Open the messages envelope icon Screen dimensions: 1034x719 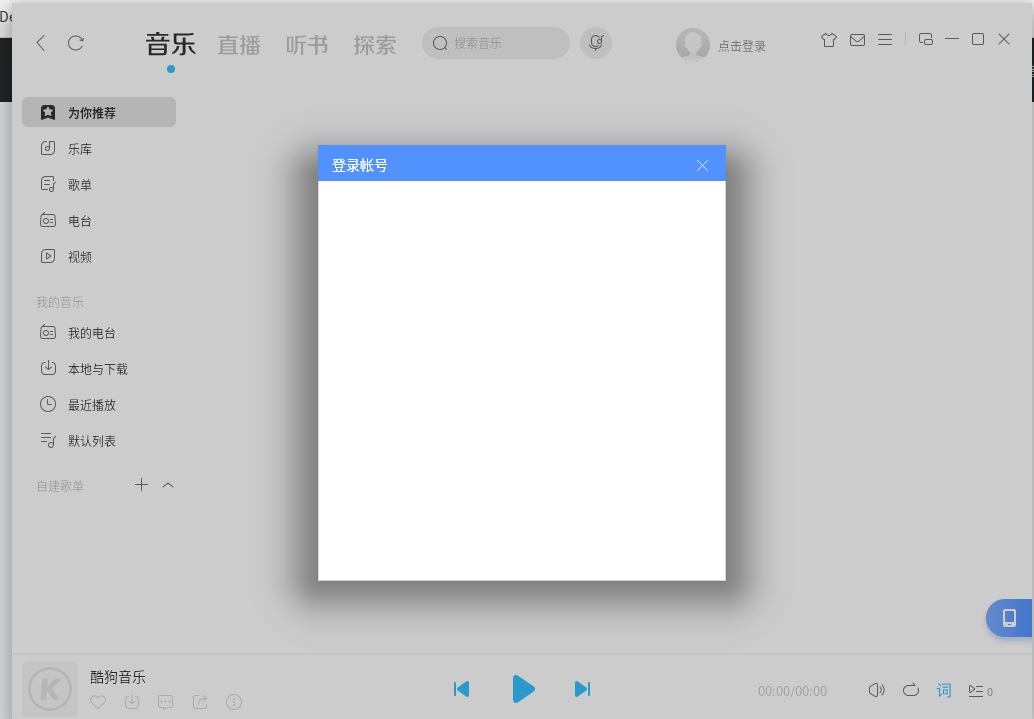[x=857, y=40]
